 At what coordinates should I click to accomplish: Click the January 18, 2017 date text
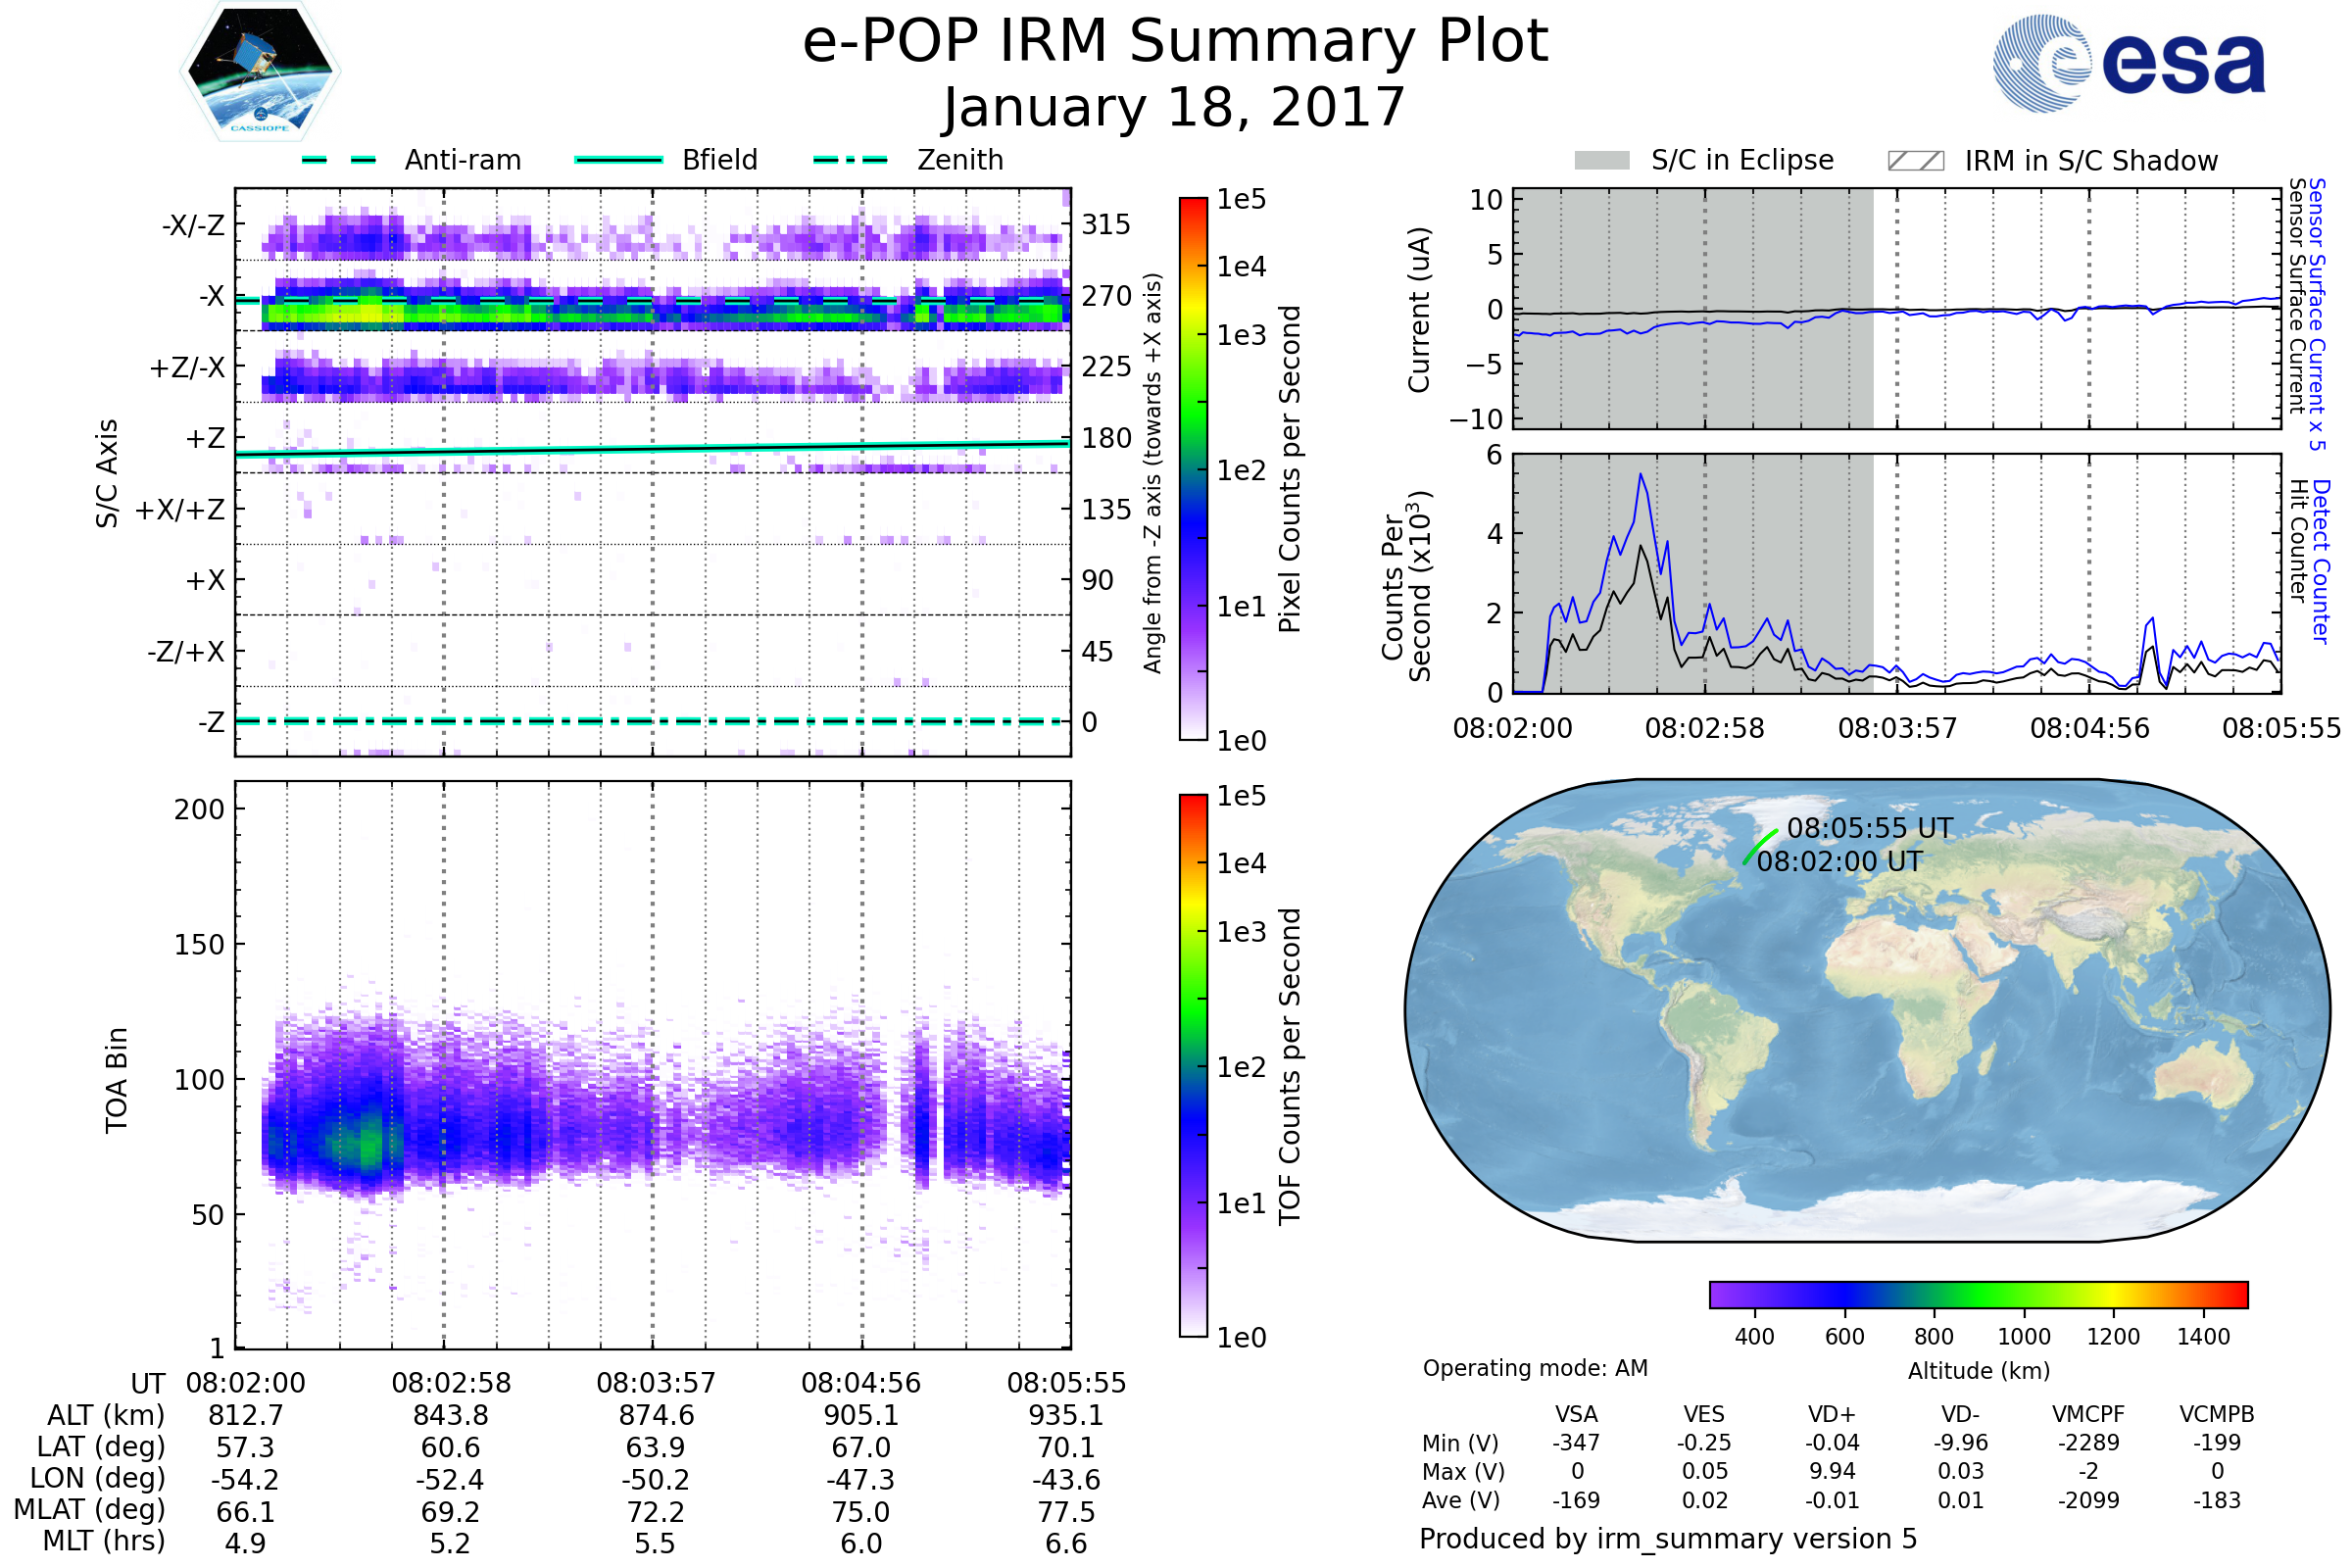[1175, 108]
